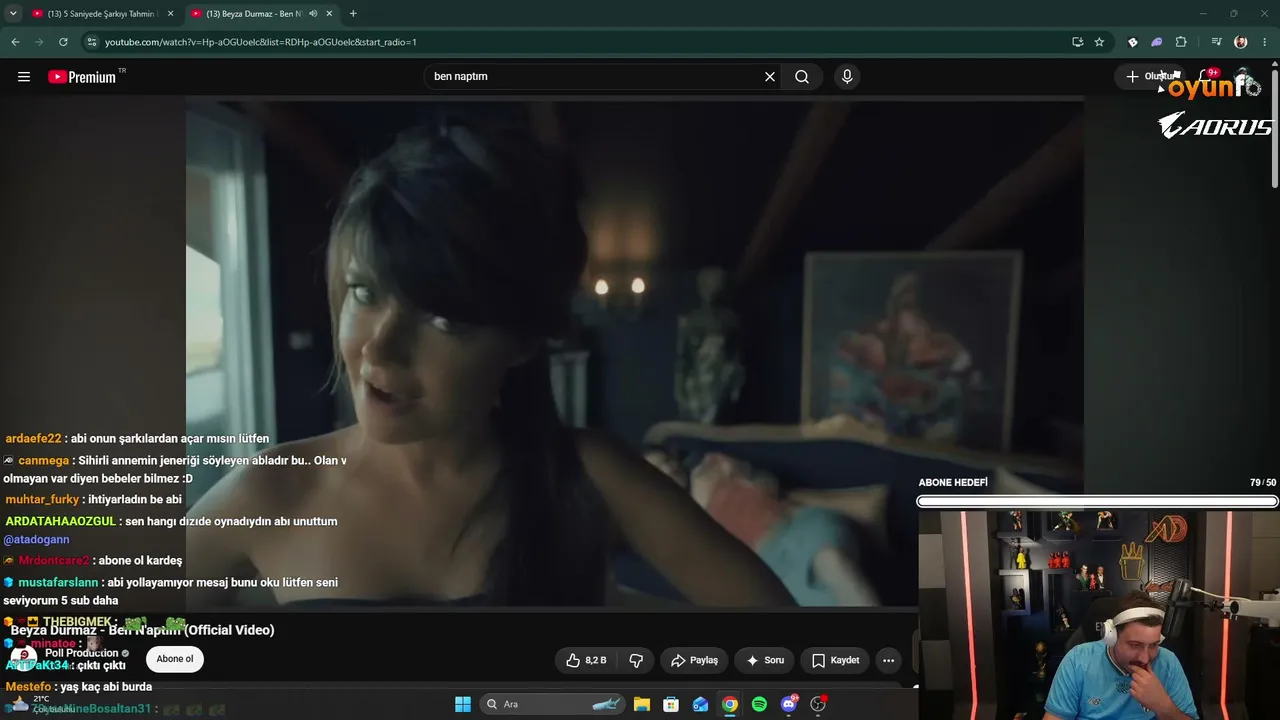
Task: Click the Soru button
Action: tap(765, 660)
